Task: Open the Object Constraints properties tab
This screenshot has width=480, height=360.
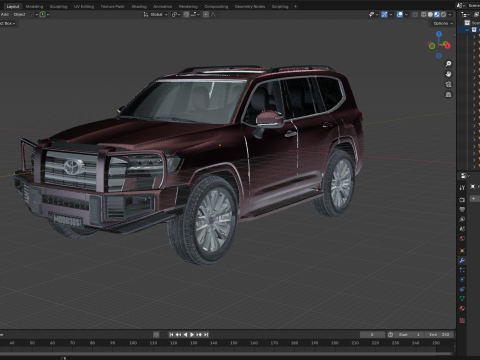Action: (x=462, y=289)
